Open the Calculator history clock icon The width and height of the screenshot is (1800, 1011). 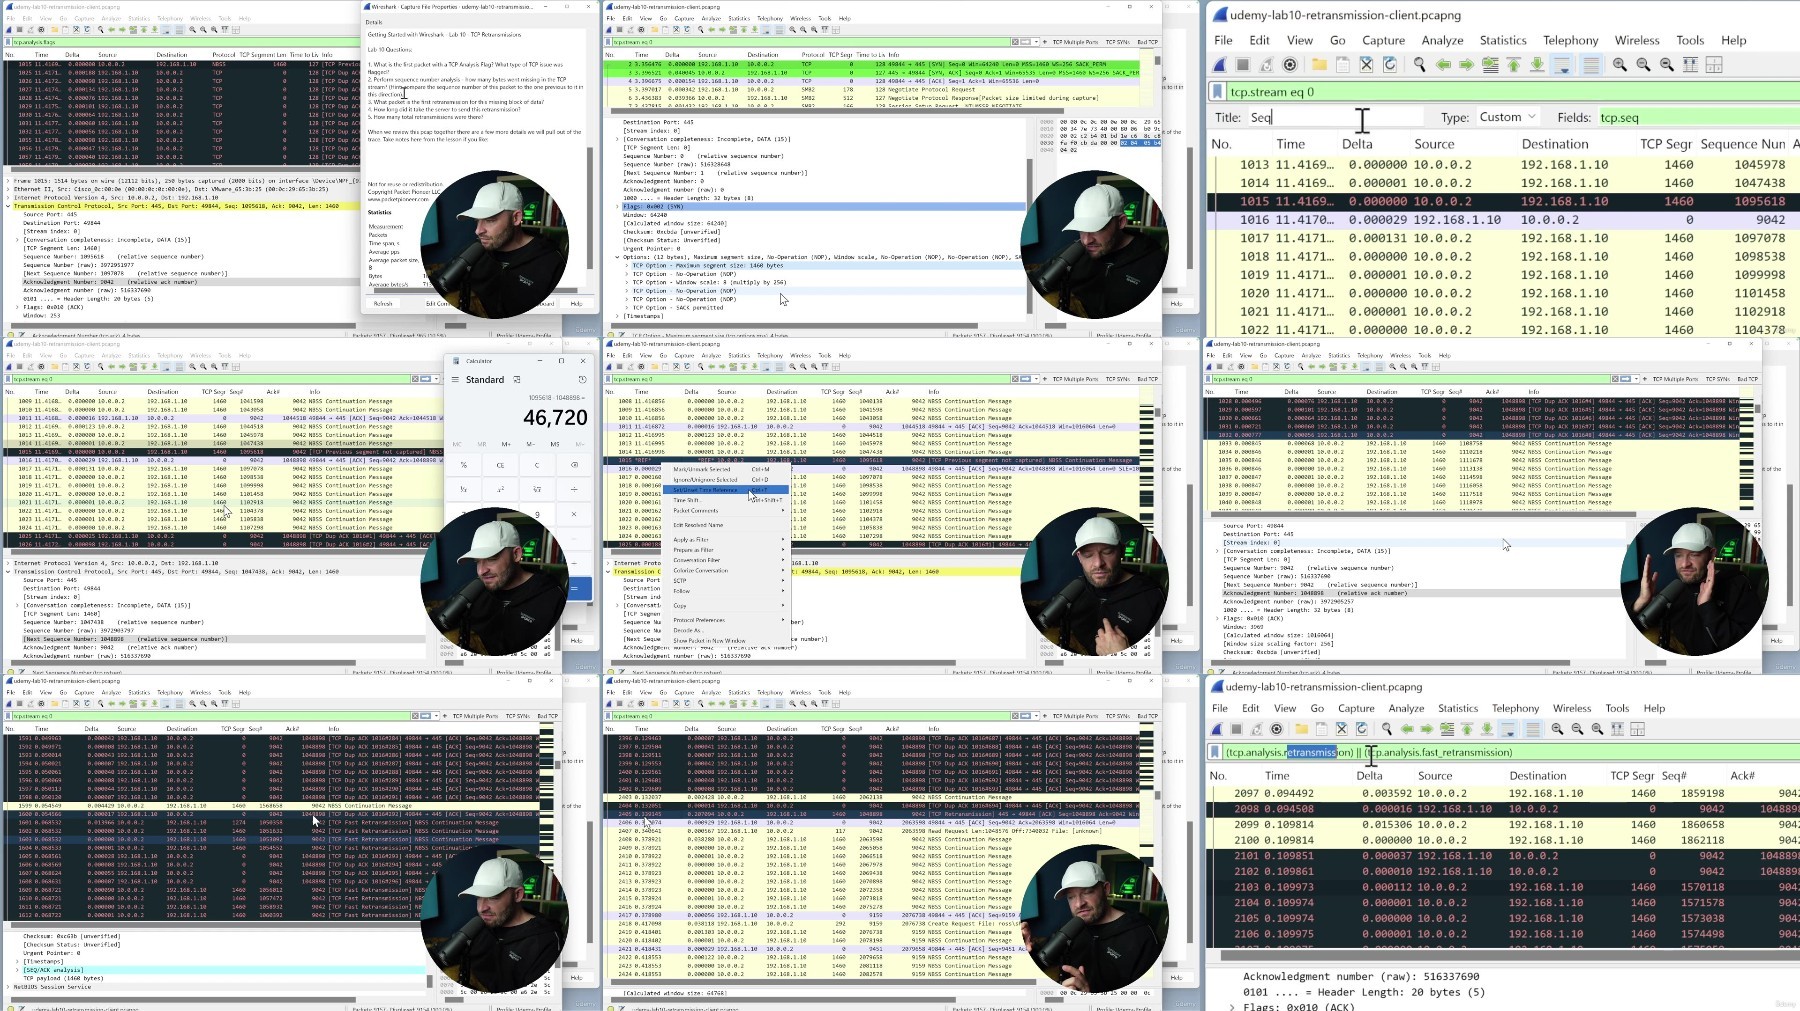point(582,380)
